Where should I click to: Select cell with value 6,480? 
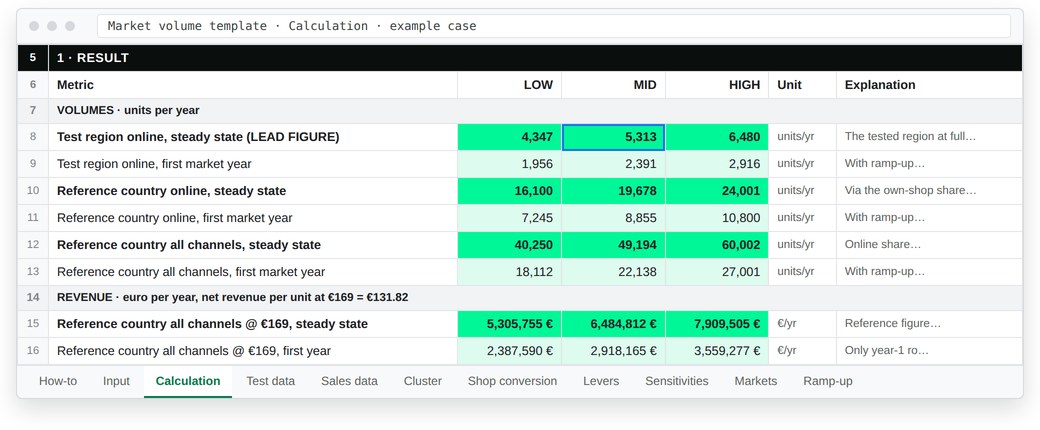(717, 137)
